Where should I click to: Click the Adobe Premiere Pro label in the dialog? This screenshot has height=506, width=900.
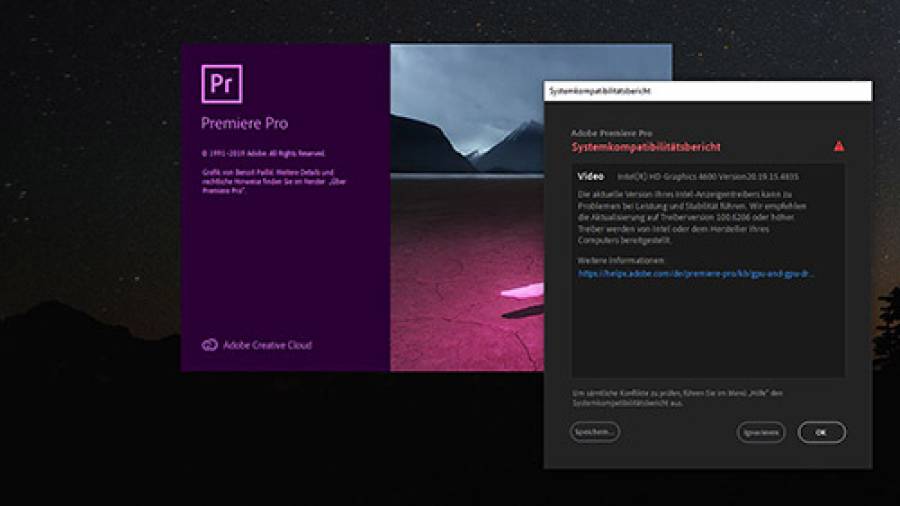pyautogui.click(x=611, y=133)
